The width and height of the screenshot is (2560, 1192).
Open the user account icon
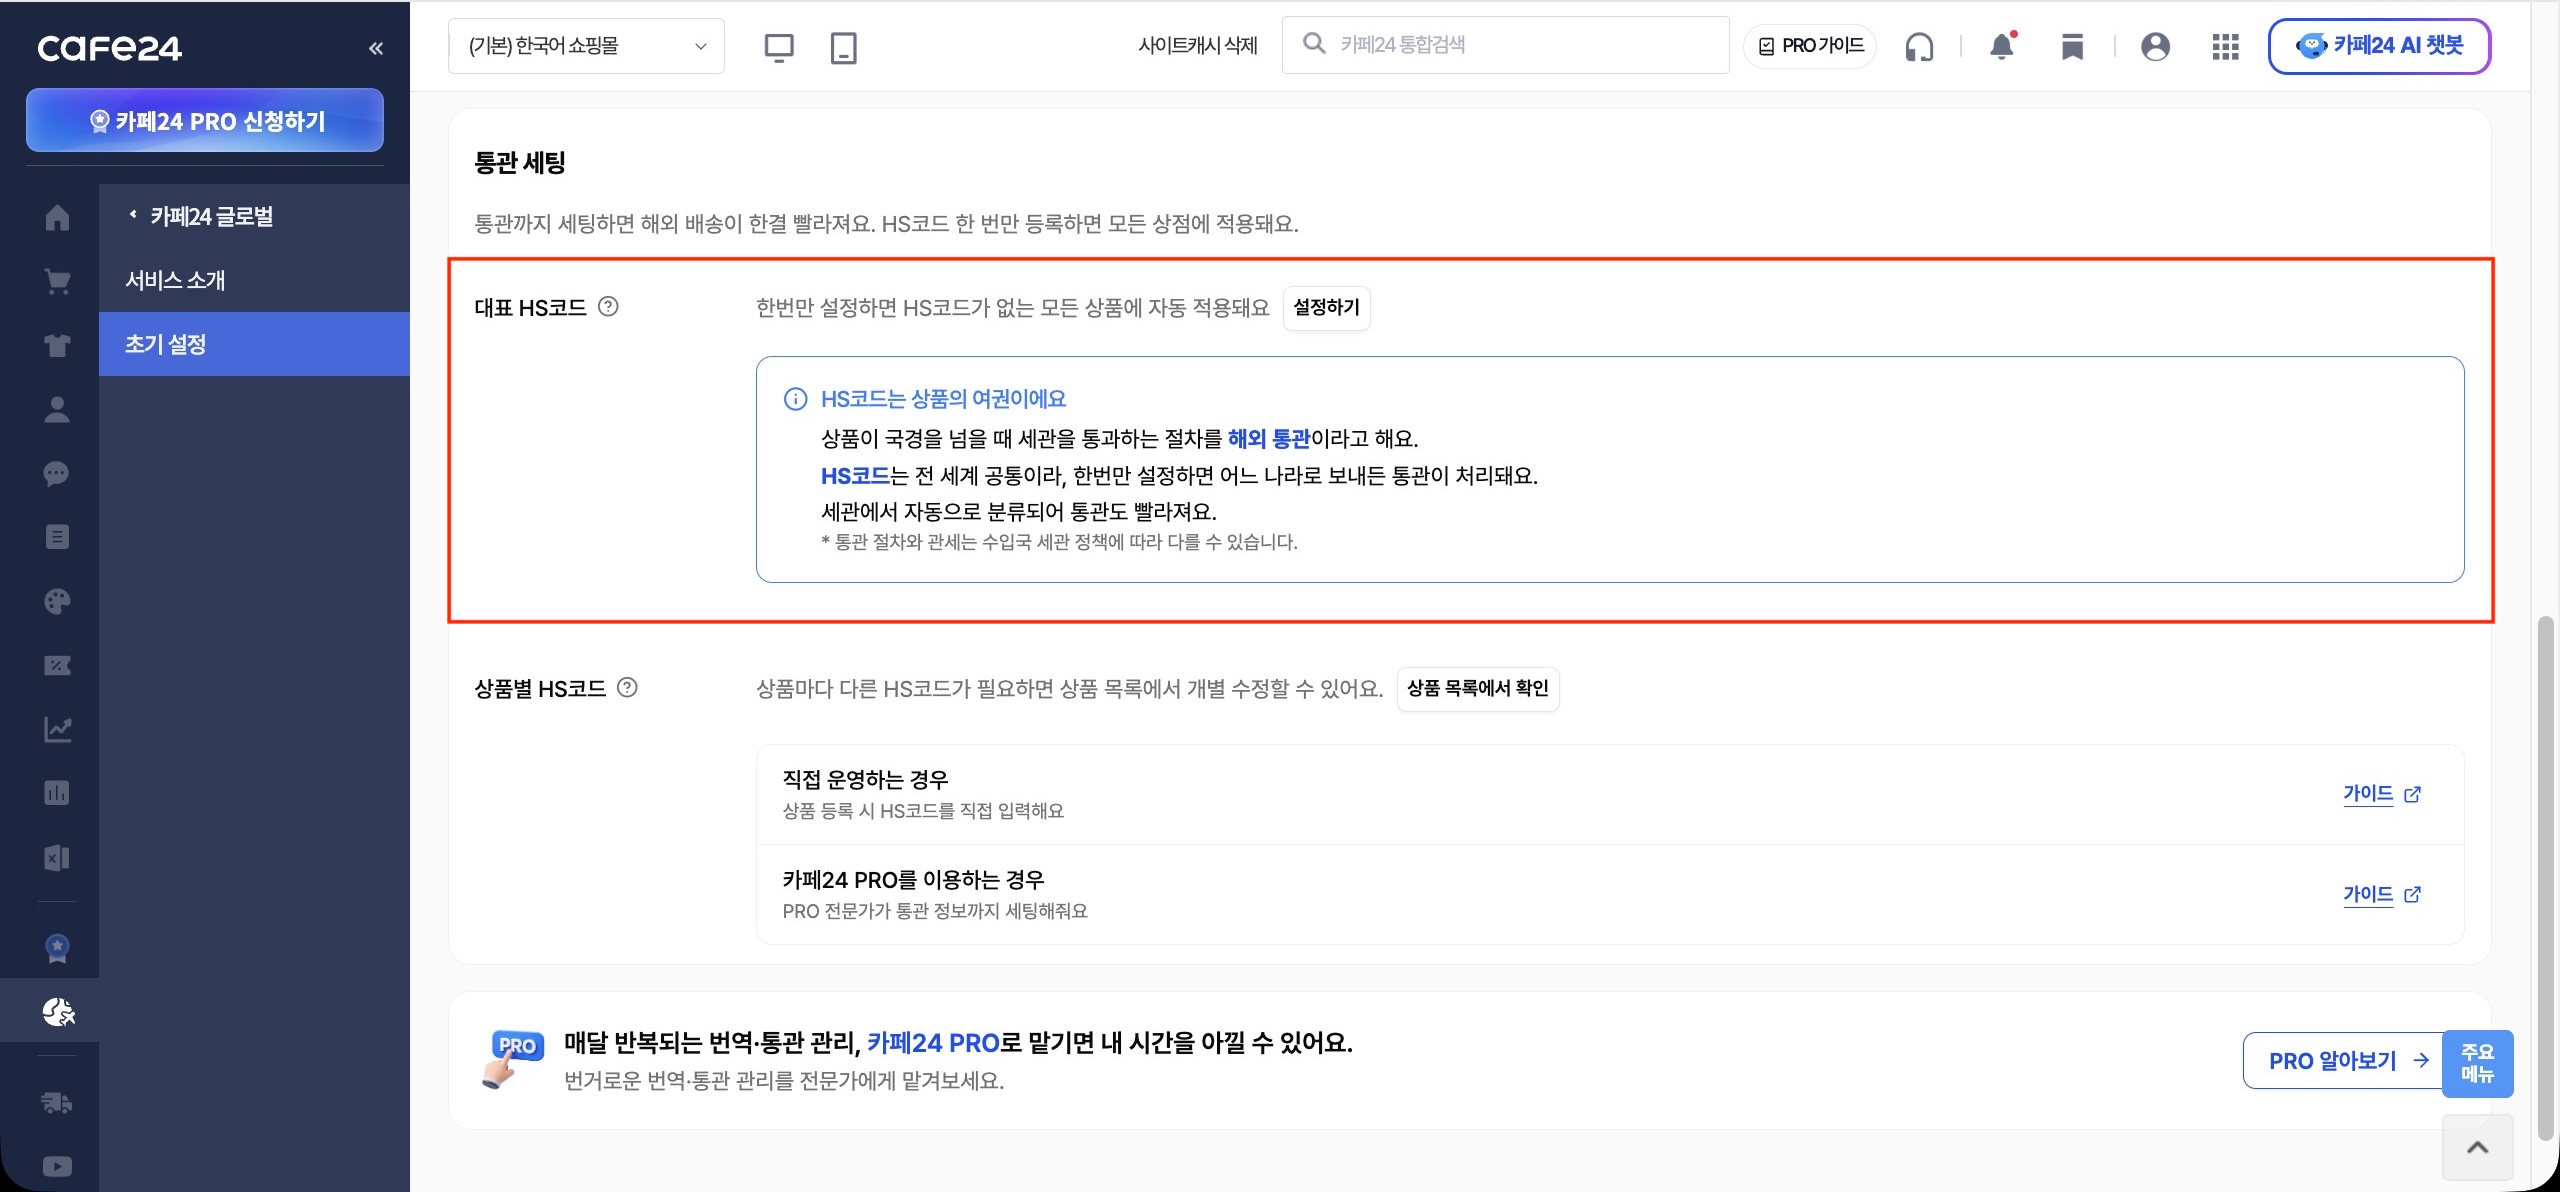(2155, 46)
